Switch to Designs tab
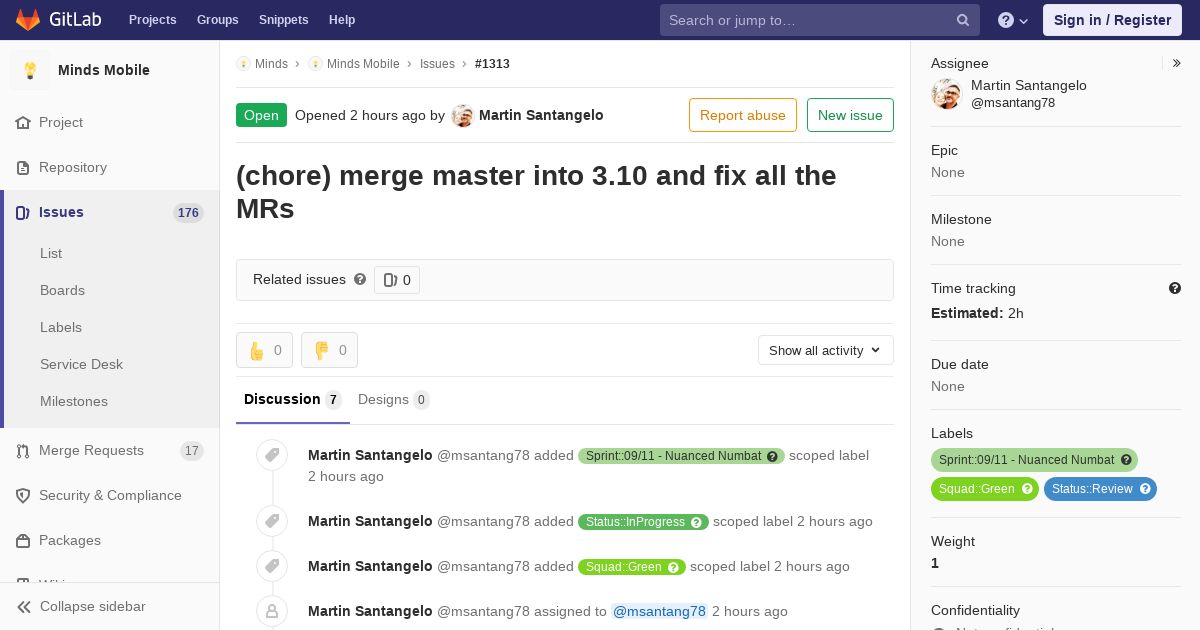The image size is (1200, 630). click(394, 400)
